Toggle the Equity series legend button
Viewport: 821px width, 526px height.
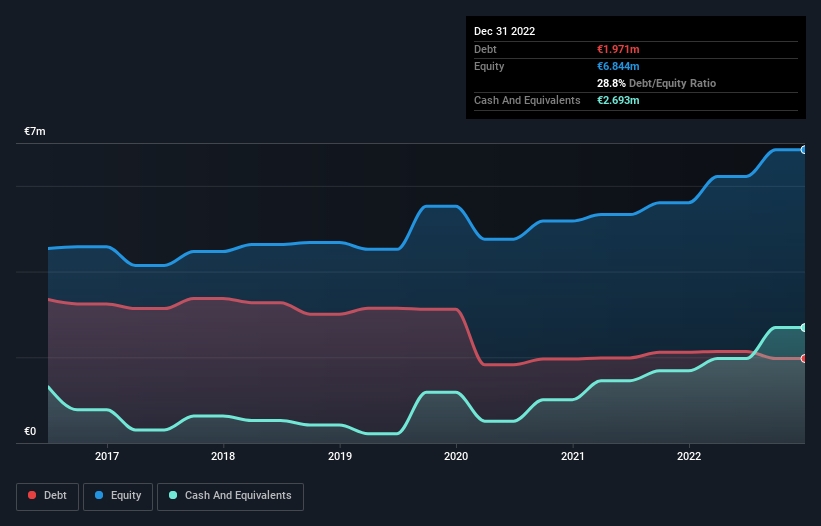point(118,496)
